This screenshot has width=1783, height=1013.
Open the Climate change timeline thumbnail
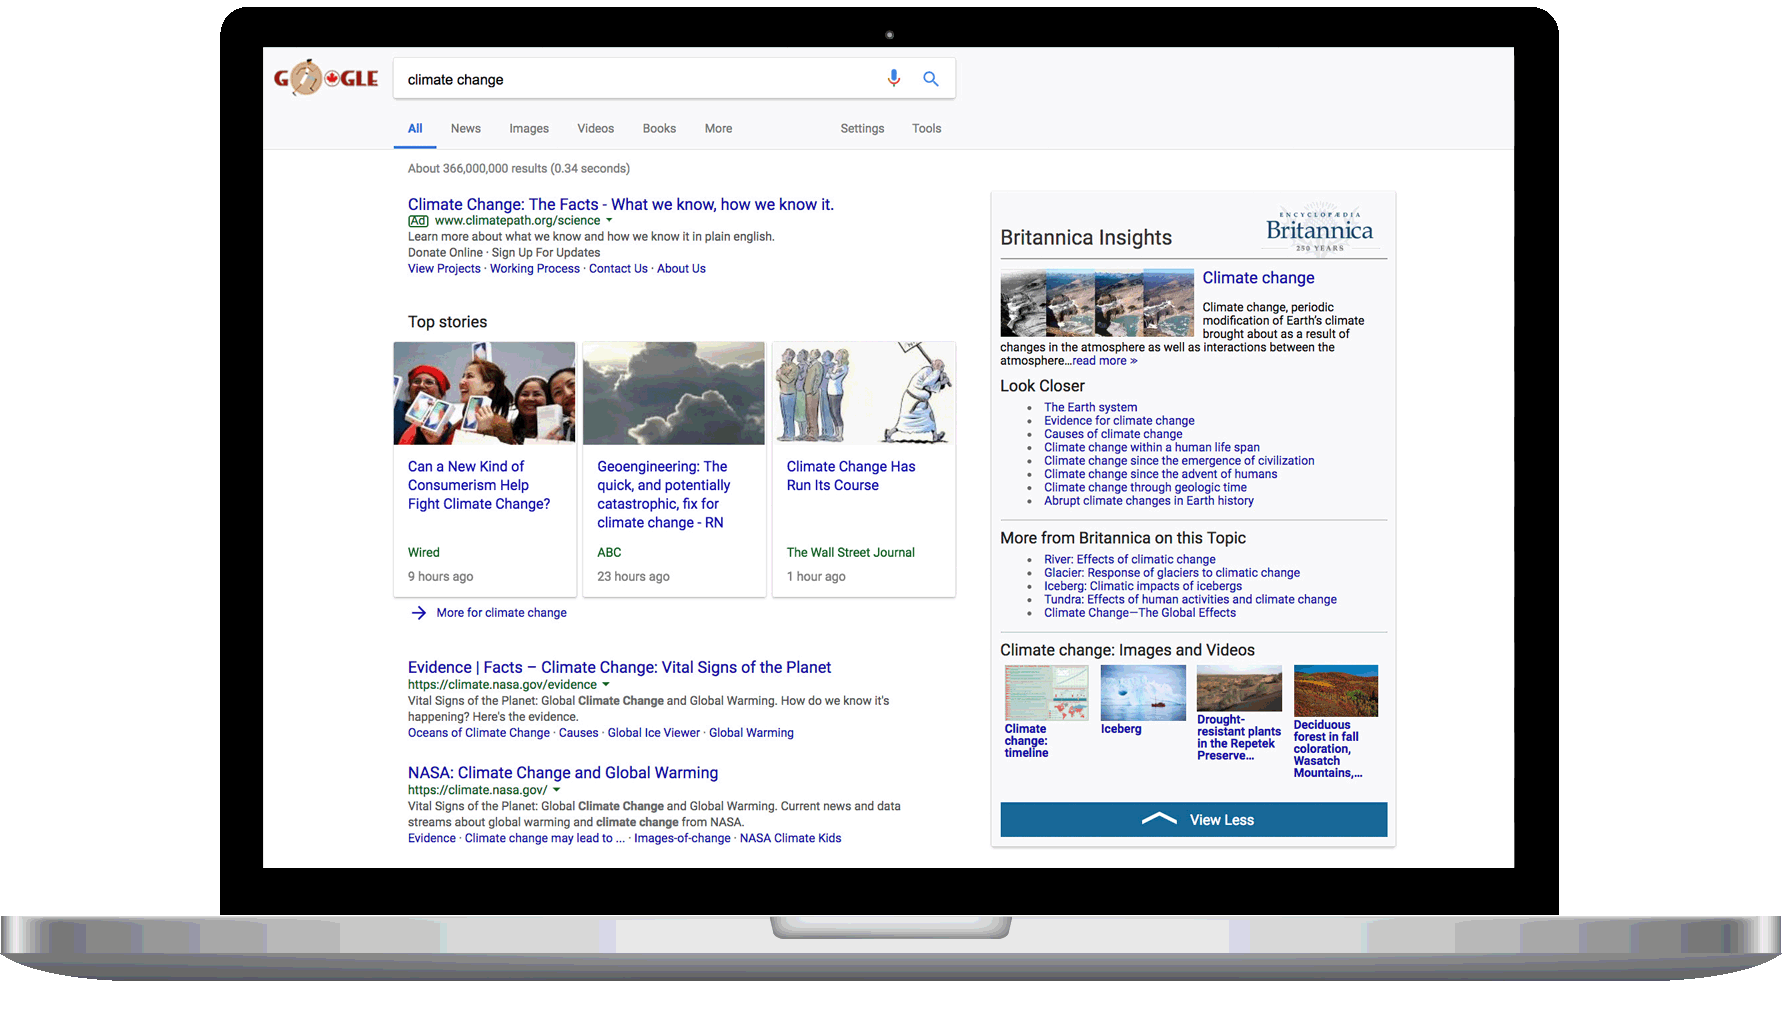pos(1046,693)
